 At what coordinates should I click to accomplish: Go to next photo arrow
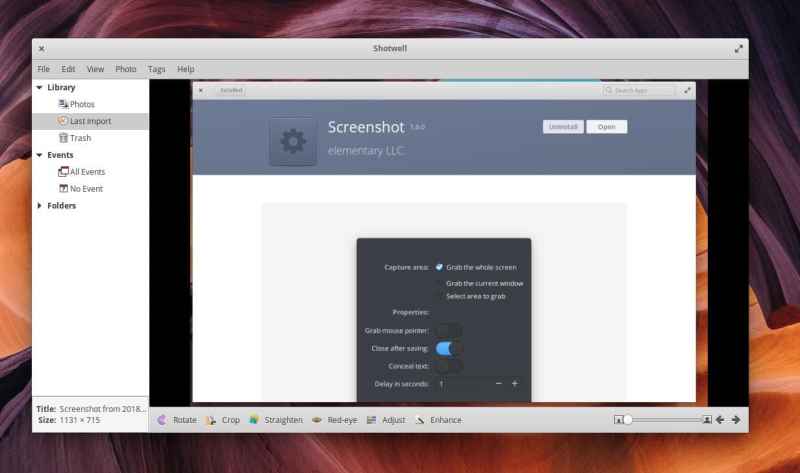736,420
